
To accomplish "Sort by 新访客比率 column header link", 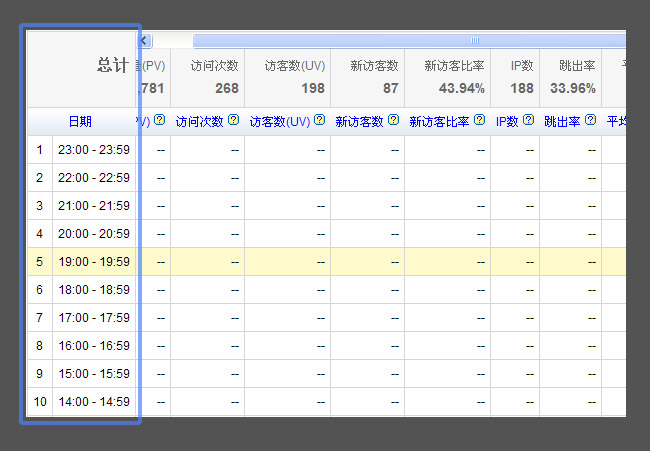I will [439, 121].
